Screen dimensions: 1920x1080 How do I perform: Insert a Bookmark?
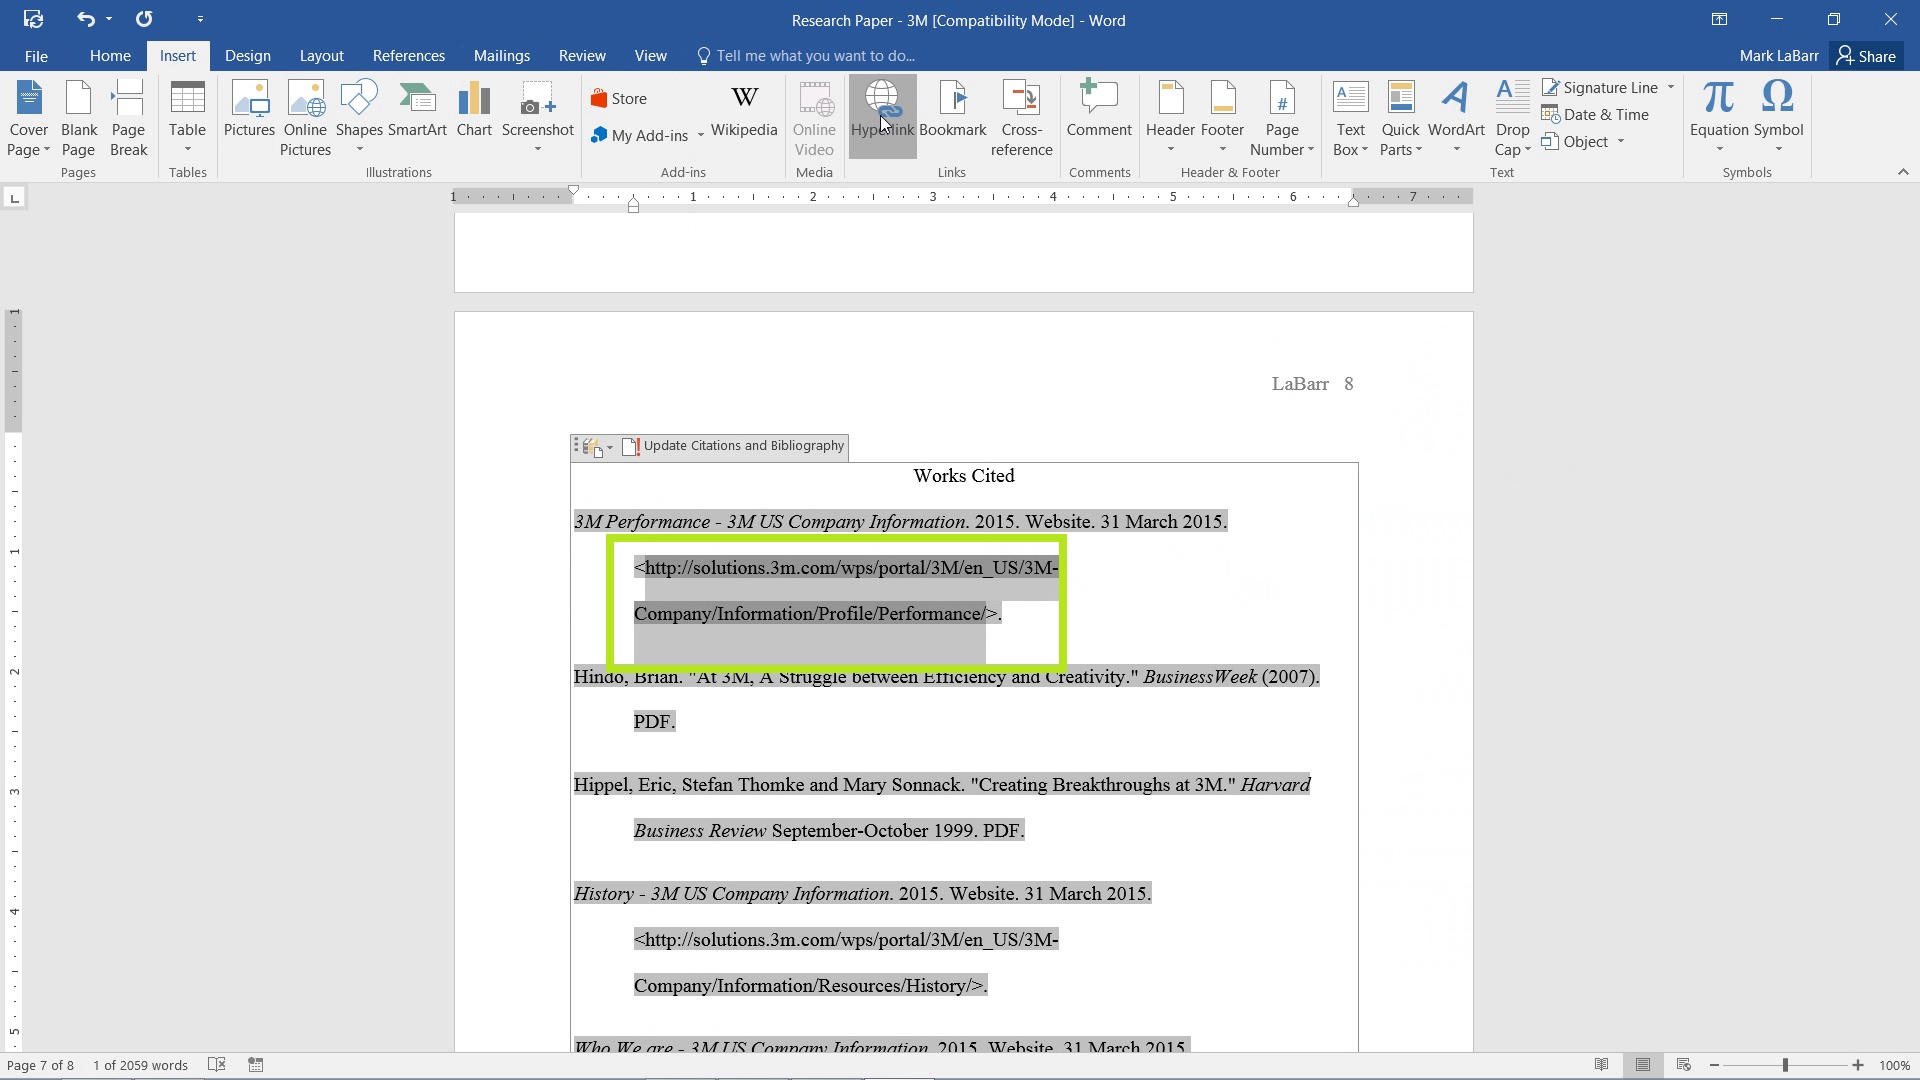[x=953, y=110]
